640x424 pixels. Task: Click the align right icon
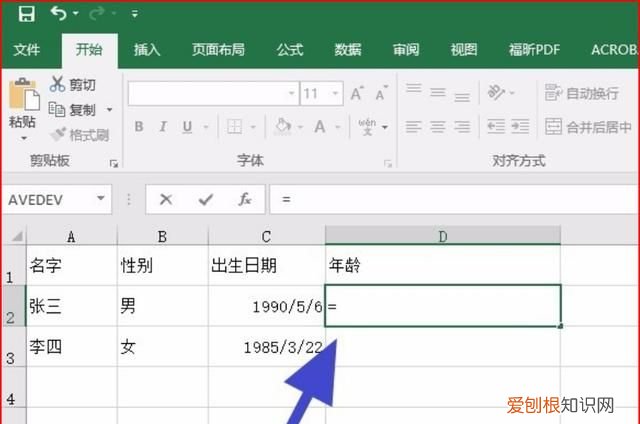(x=462, y=127)
